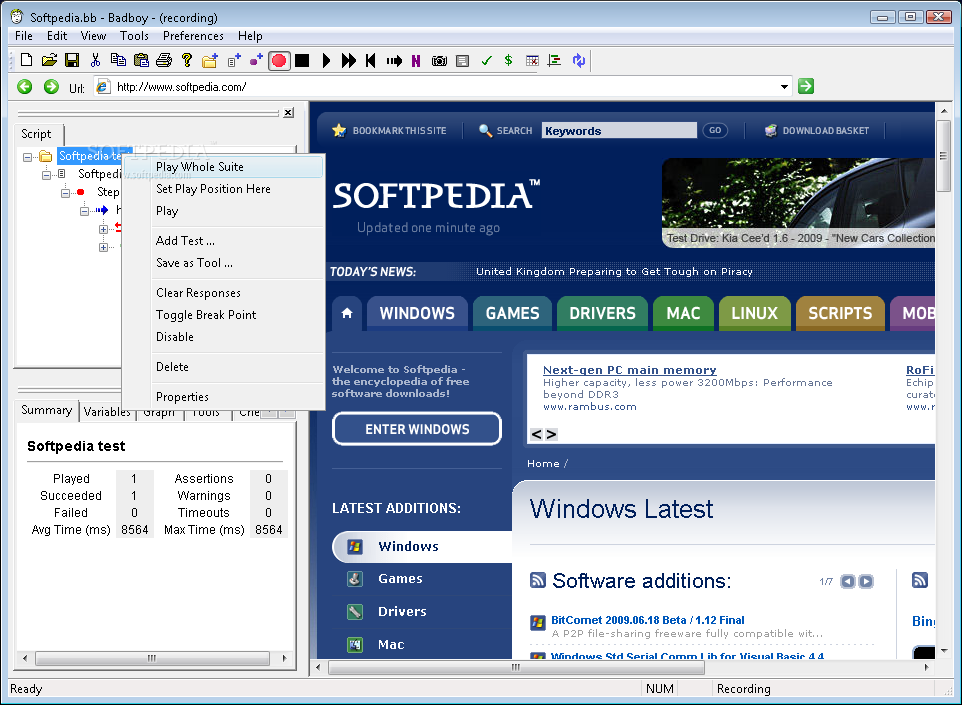
Task: Open the Url history dropdown arrow
Action: pyautogui.click(x=784, y=87)
